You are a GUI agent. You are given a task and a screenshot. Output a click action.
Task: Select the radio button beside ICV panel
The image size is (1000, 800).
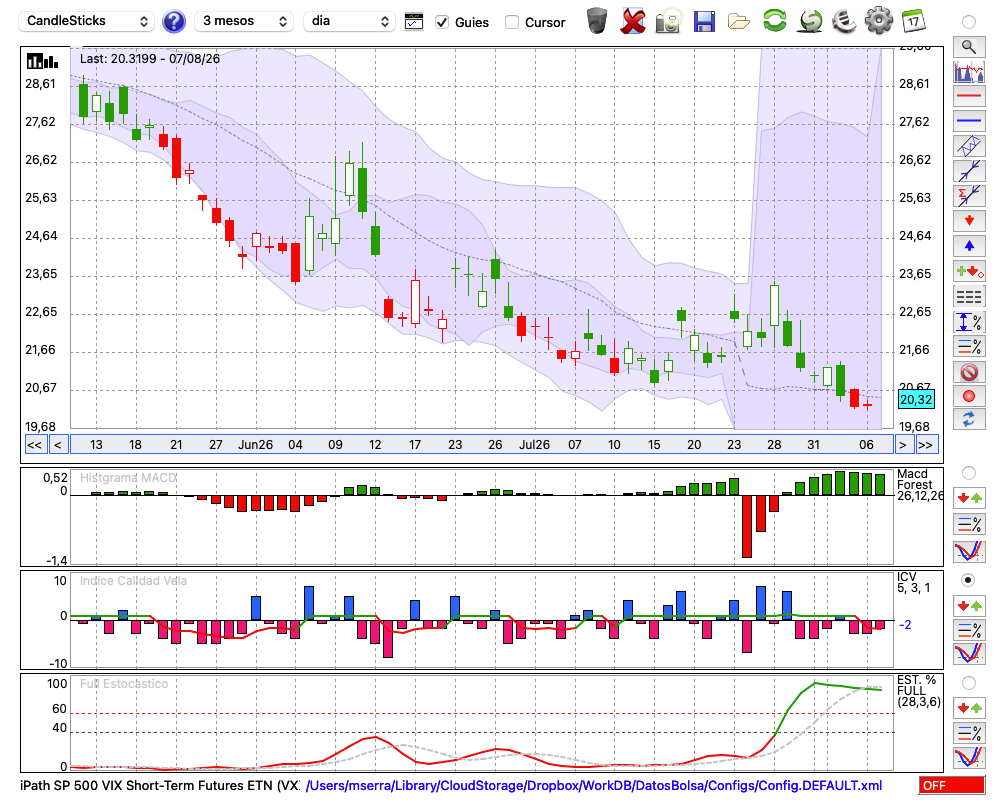pos(968,580)
